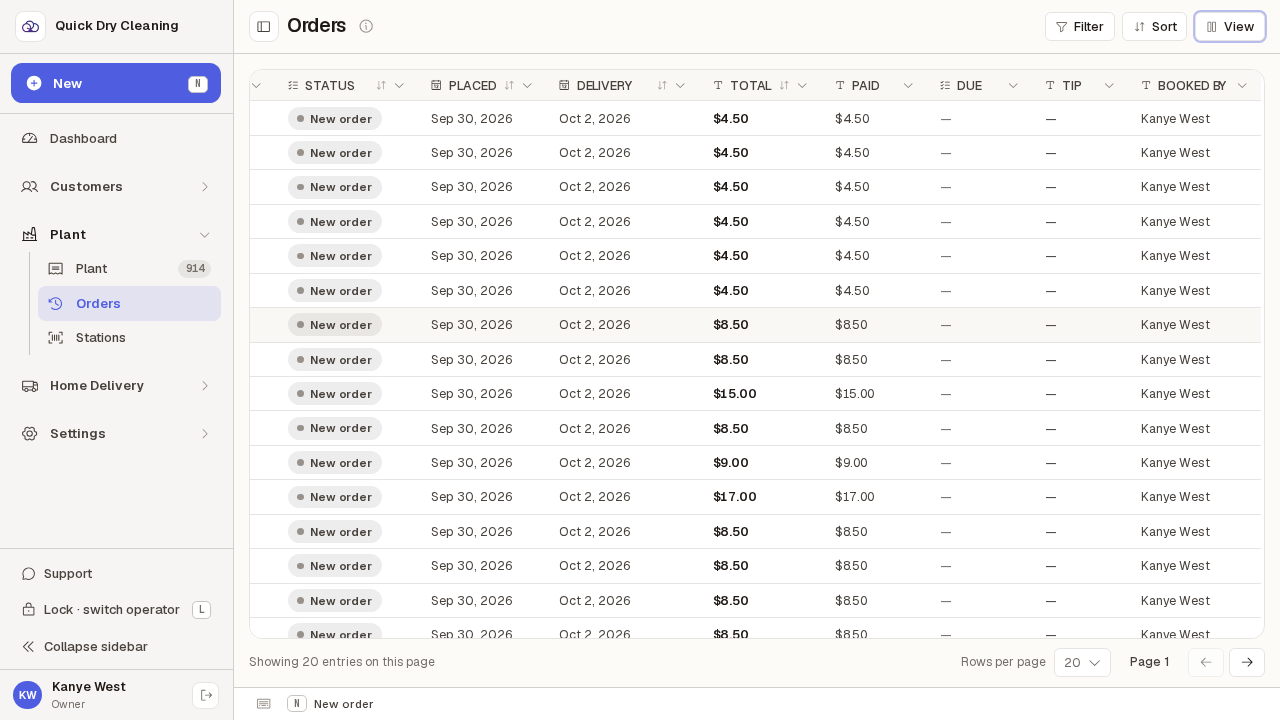Click the sort arrows icon in DELIVERY column
This screenshot has width=1280, height=720.
pos(662,86)
